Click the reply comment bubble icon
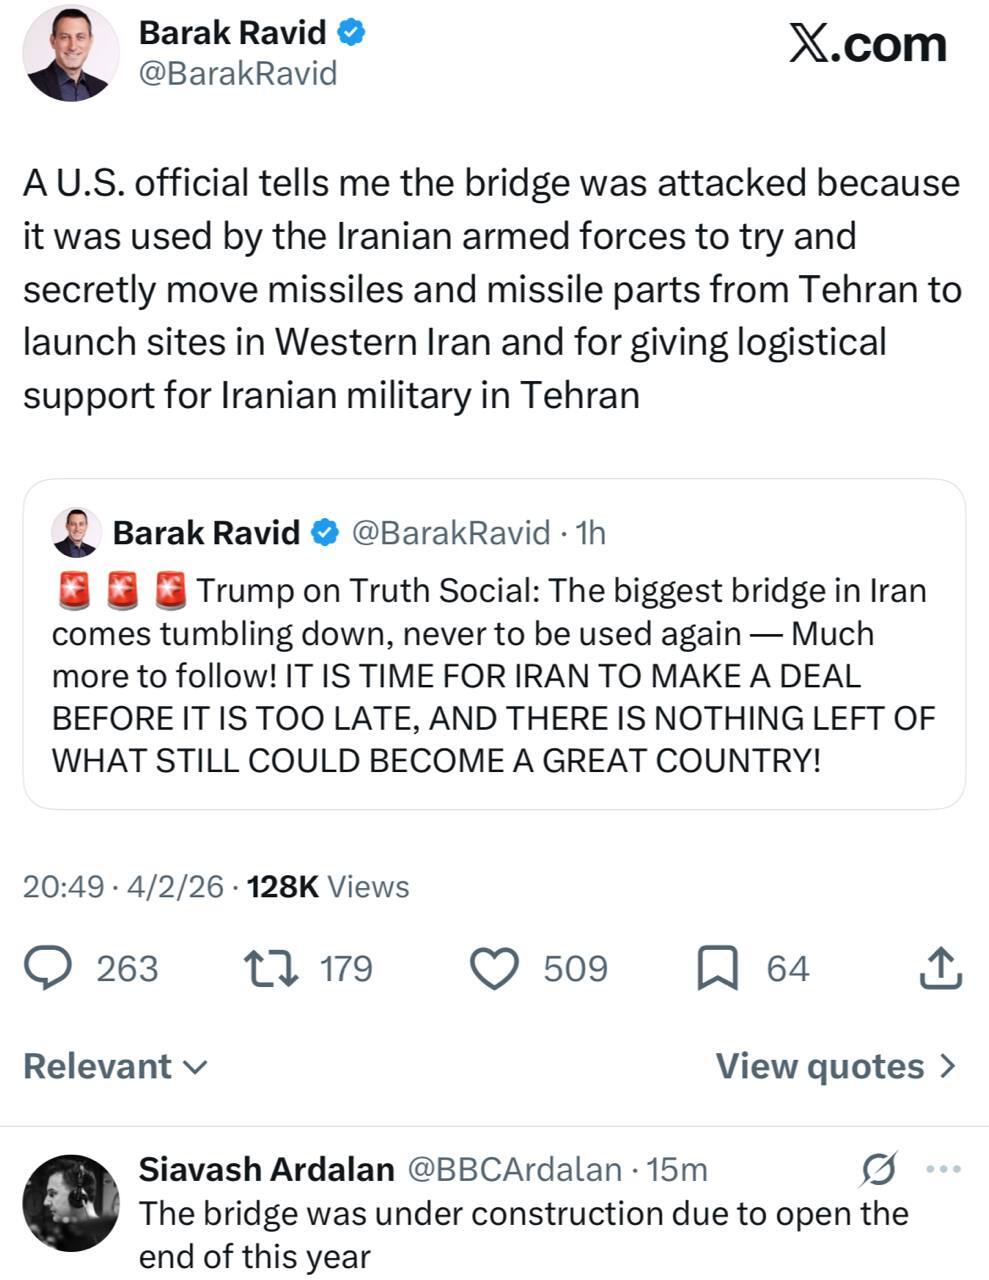This screenshot has height=1280, width=989. pos(47,968)
